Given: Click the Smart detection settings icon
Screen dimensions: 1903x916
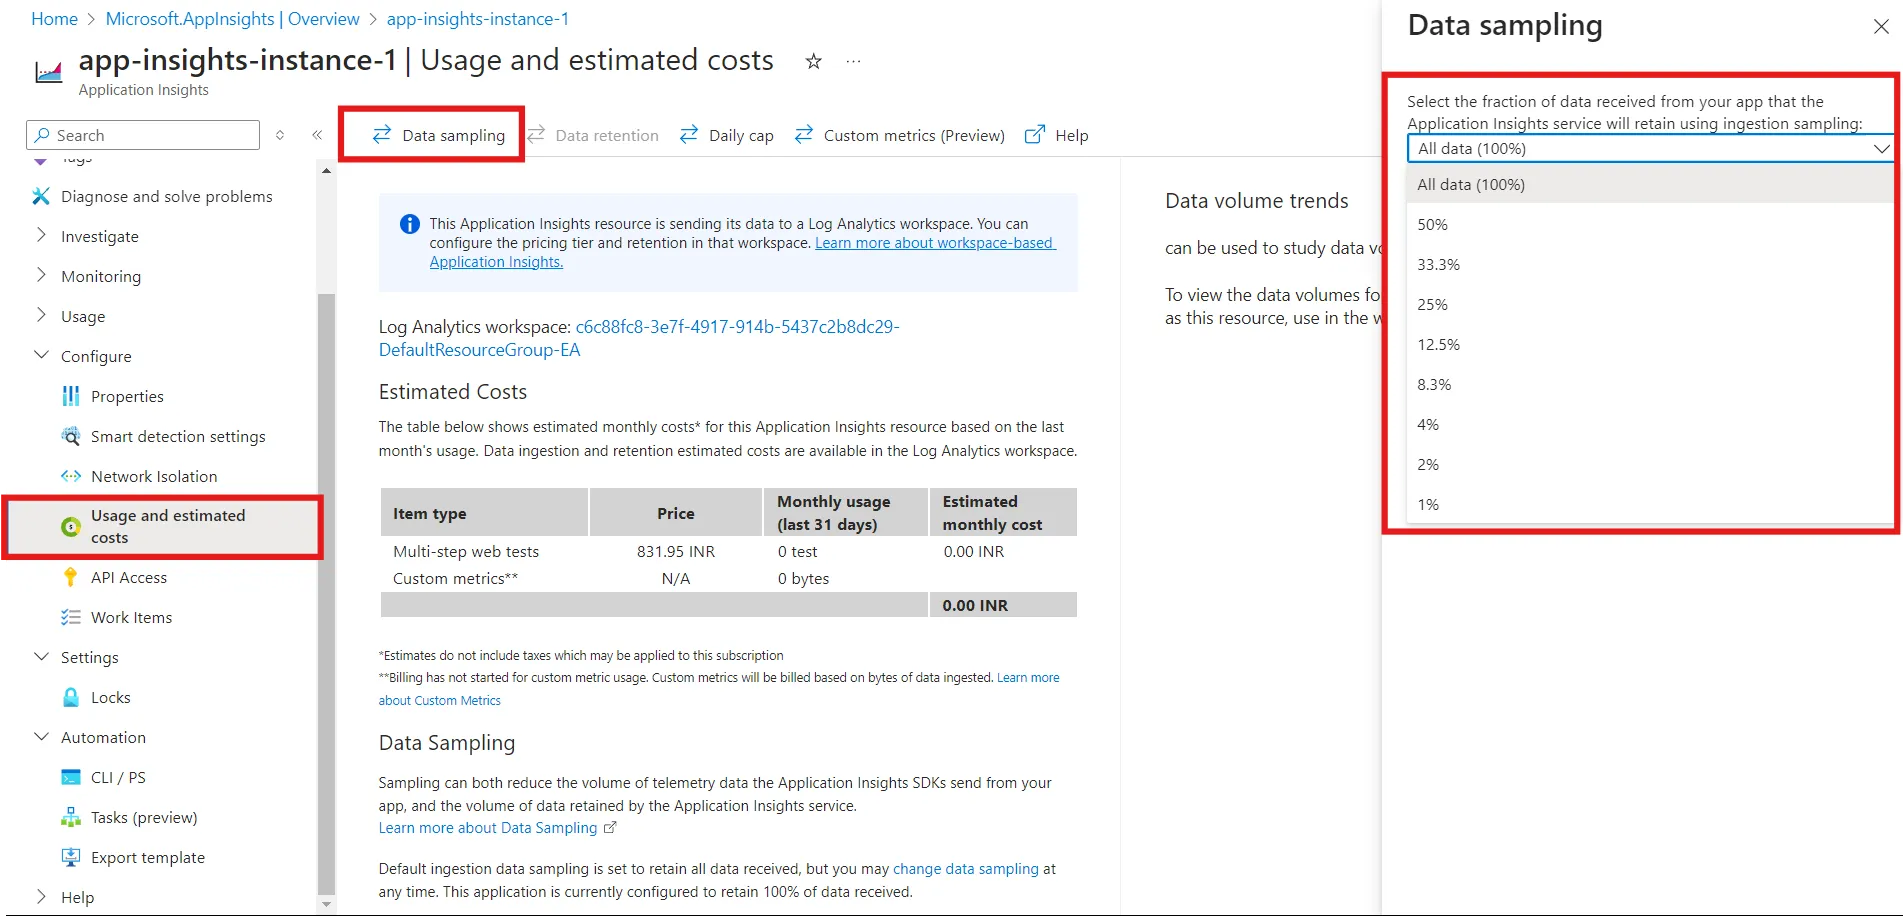Looking at the screenshot, I should (70, 436).
